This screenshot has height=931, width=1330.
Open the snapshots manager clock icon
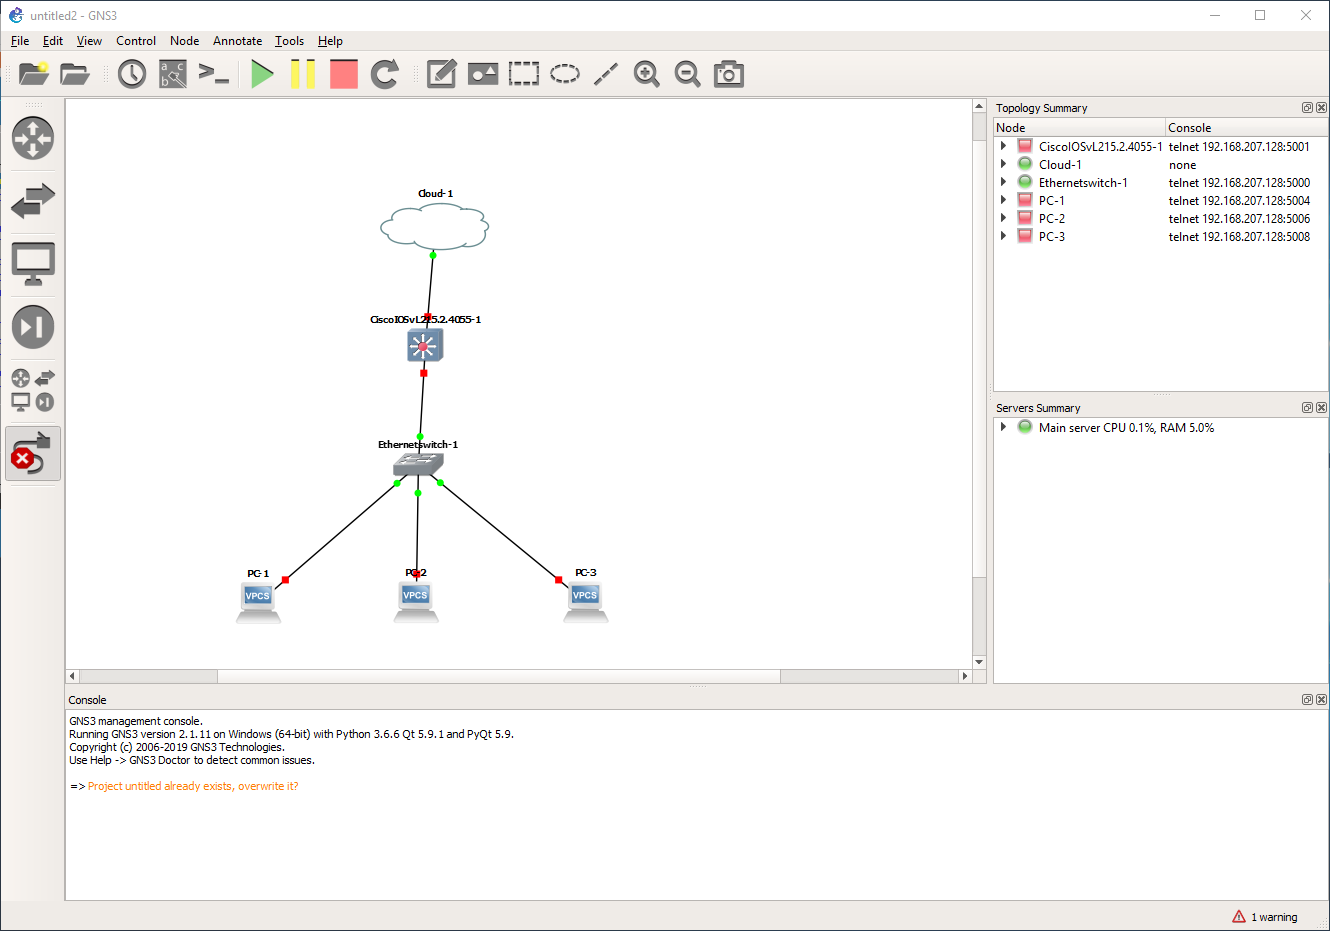click(132, 74)
